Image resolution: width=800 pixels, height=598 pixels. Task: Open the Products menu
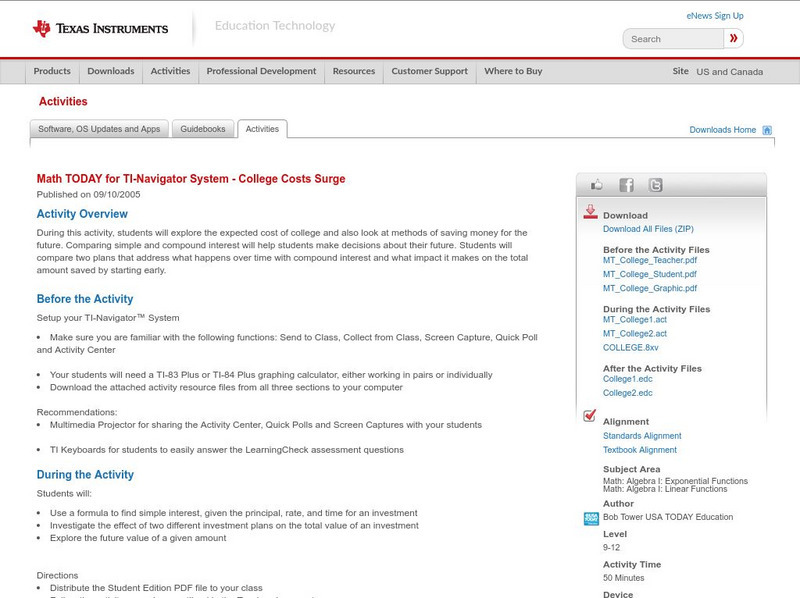(x=52, y=71)
